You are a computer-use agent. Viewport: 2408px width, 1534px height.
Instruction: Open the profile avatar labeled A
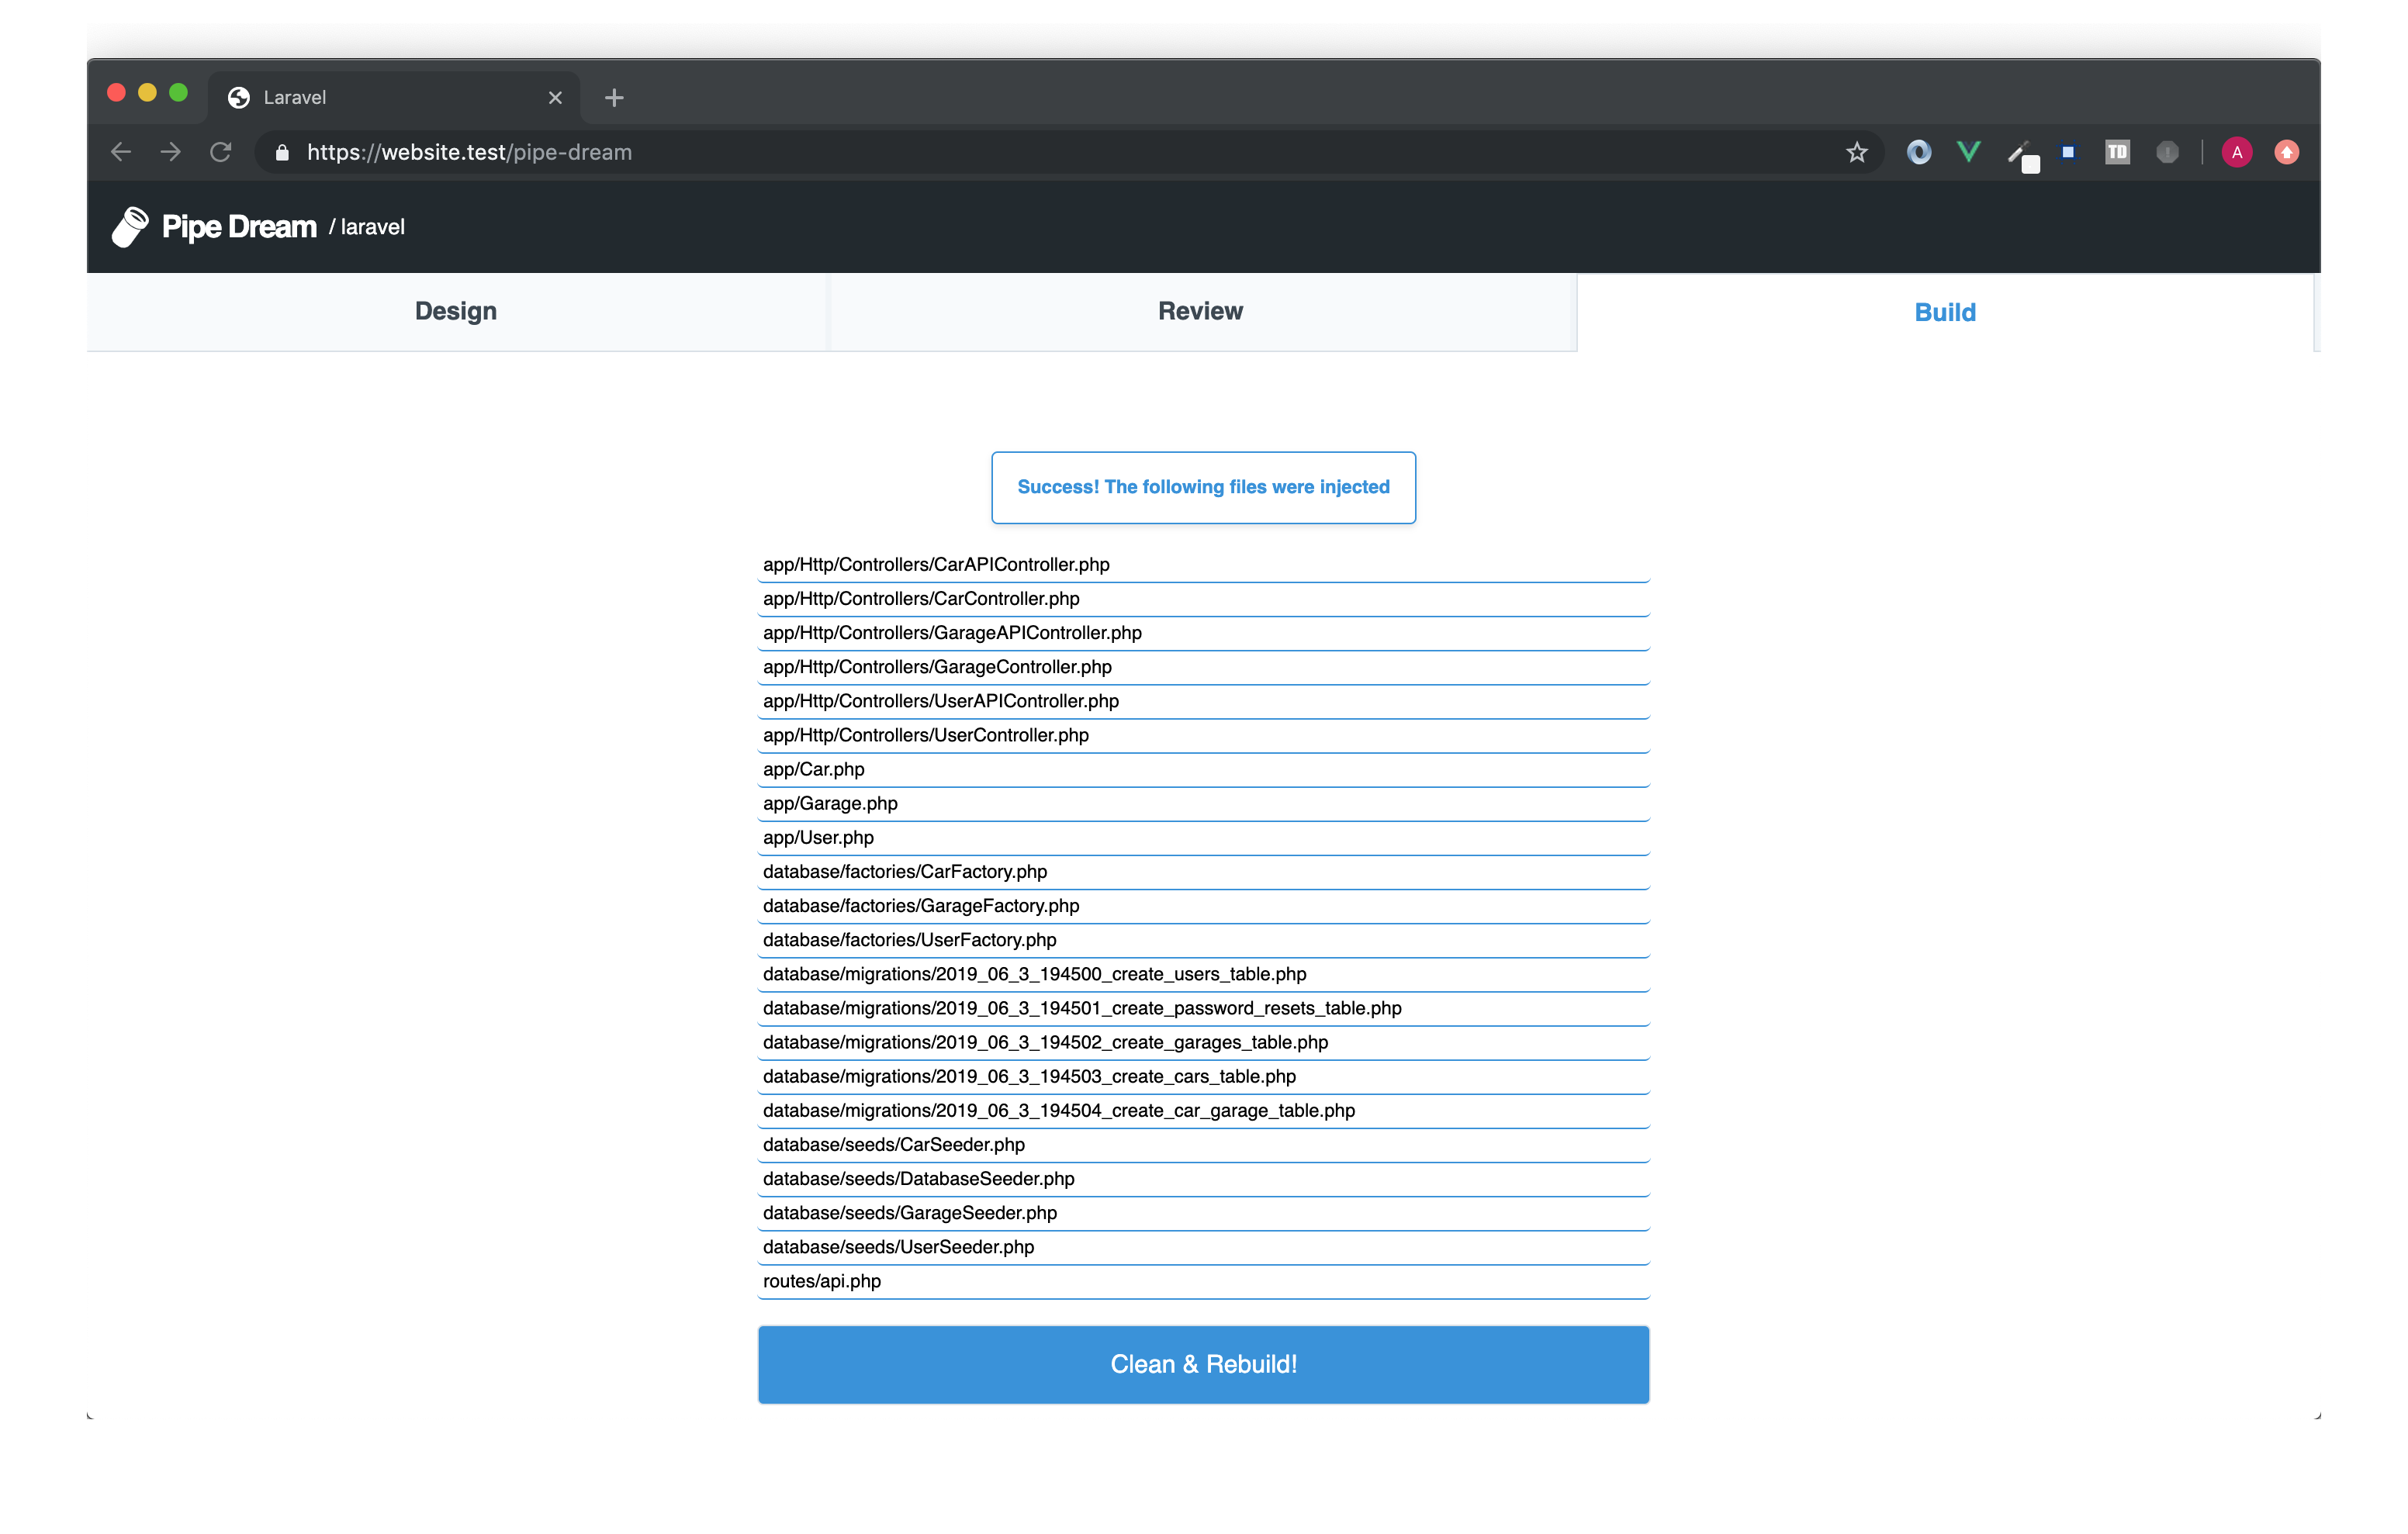point(2237,152)
